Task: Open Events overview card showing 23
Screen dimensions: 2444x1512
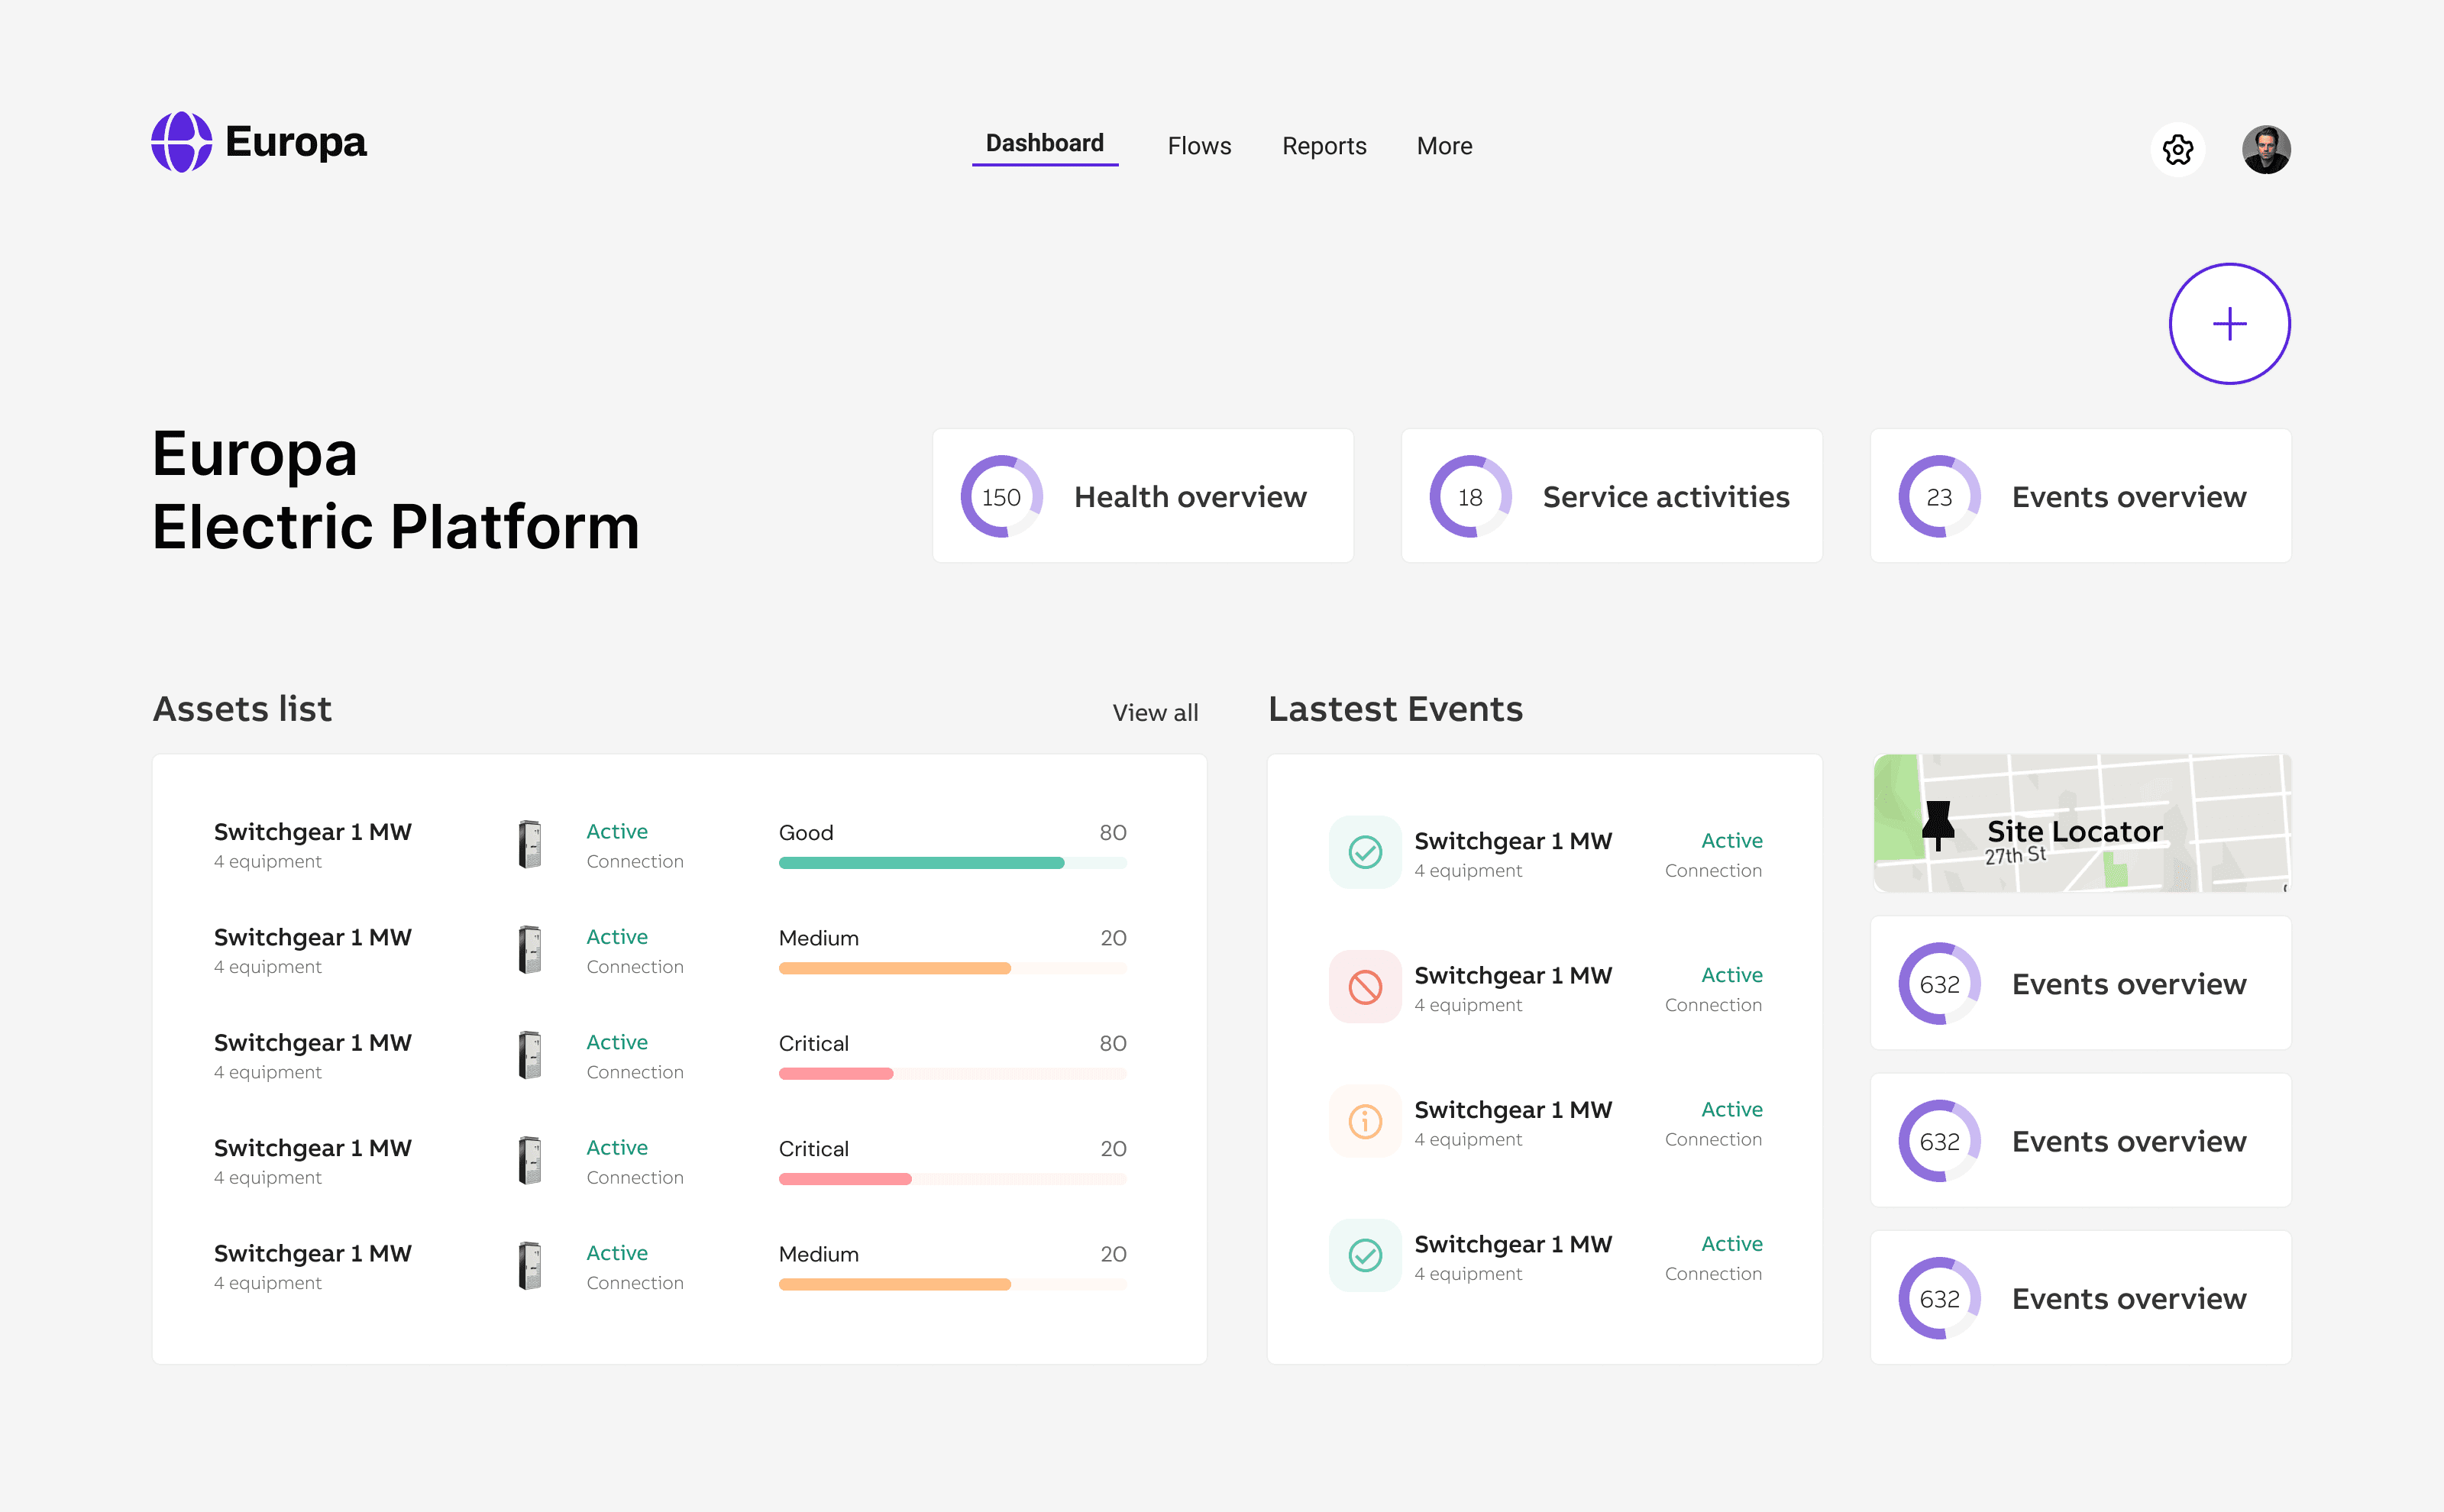Action: click(2080, 497)
